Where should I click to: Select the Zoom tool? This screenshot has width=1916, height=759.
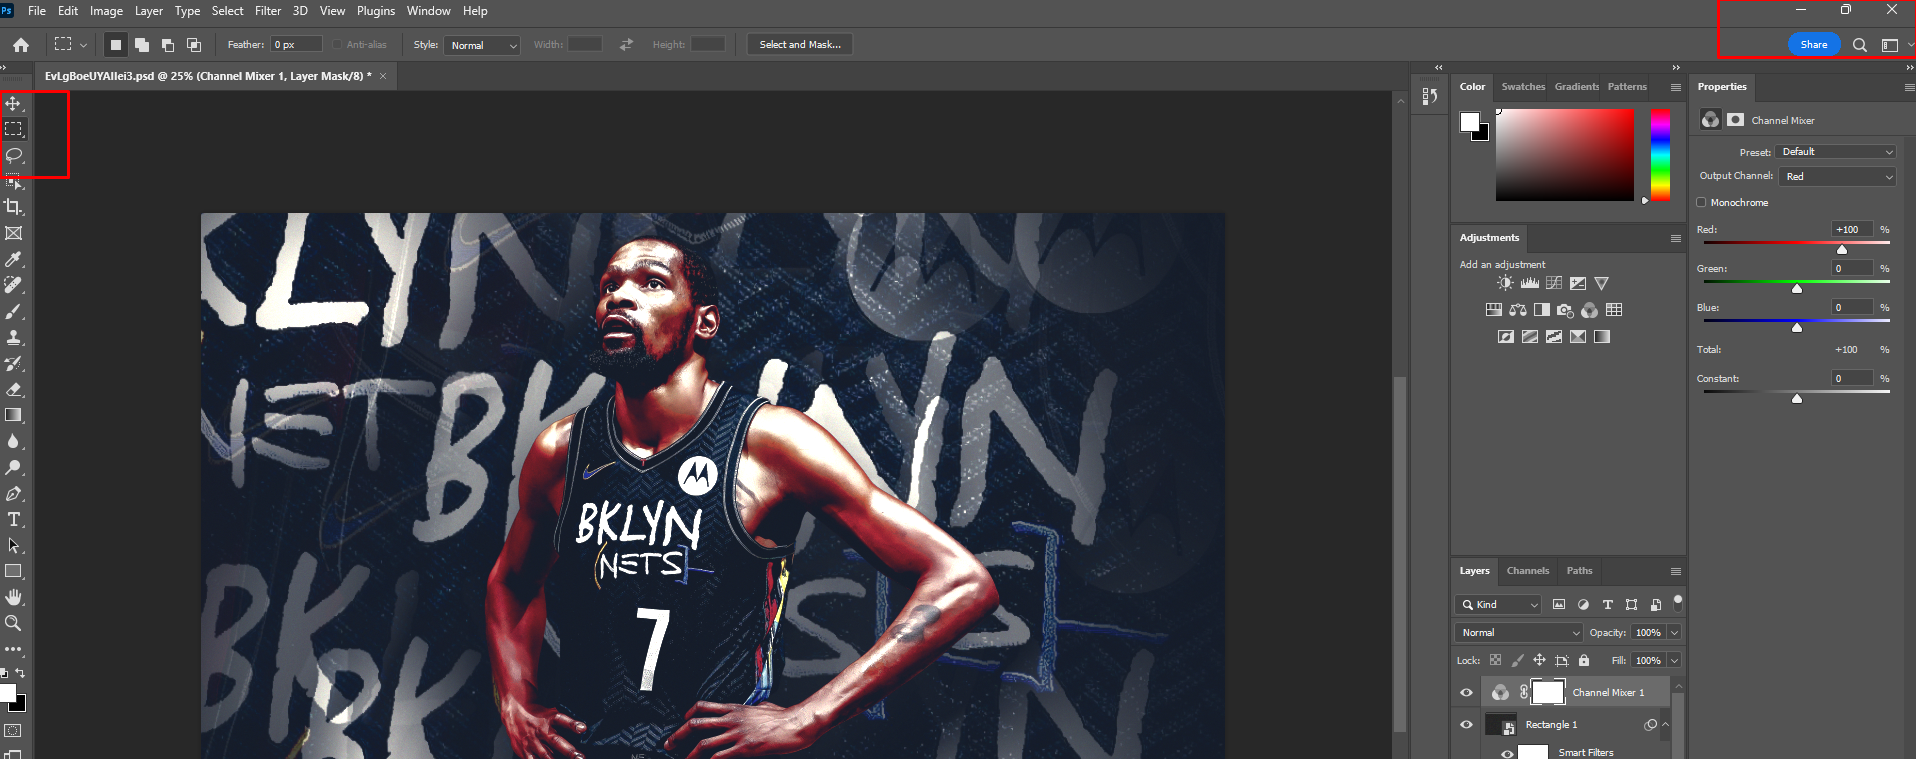[14, 623]
